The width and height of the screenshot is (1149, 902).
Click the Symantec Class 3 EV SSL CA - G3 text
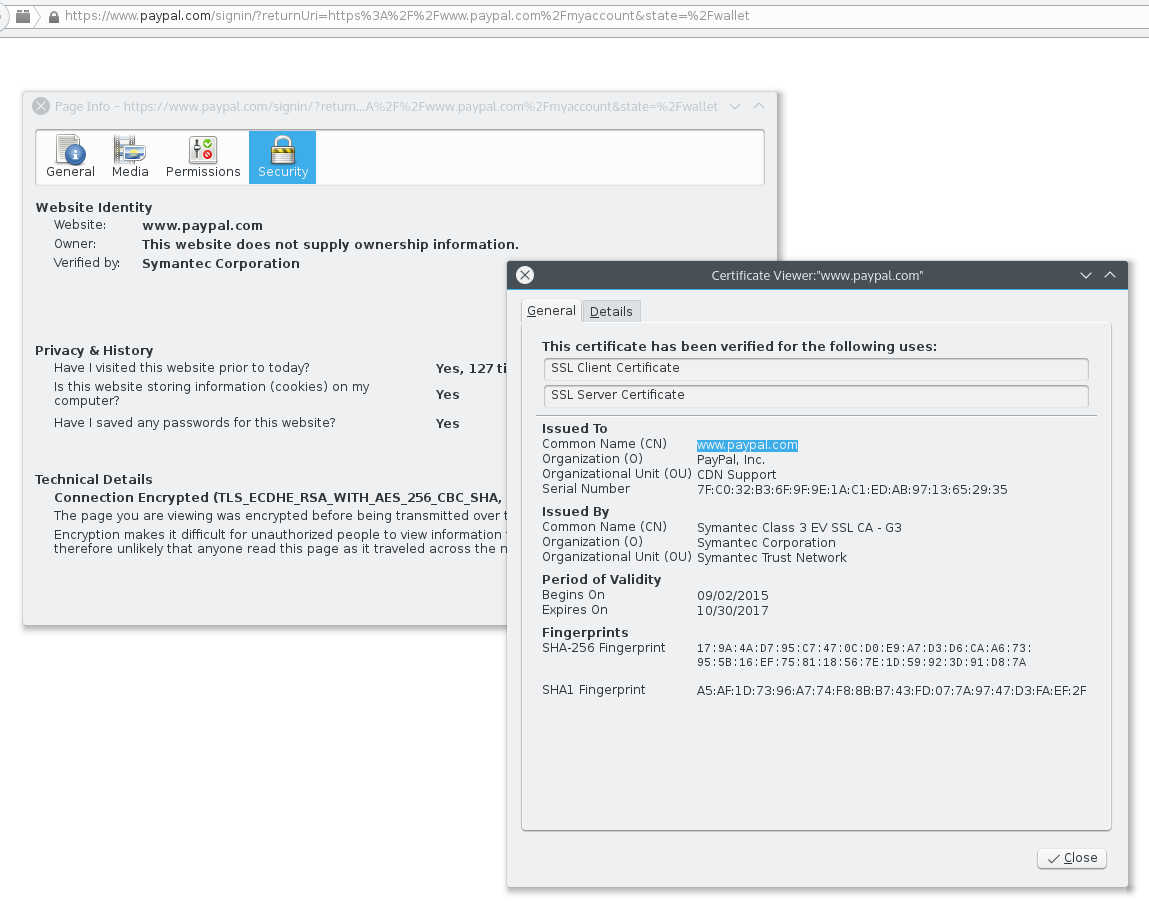(799, 528)
